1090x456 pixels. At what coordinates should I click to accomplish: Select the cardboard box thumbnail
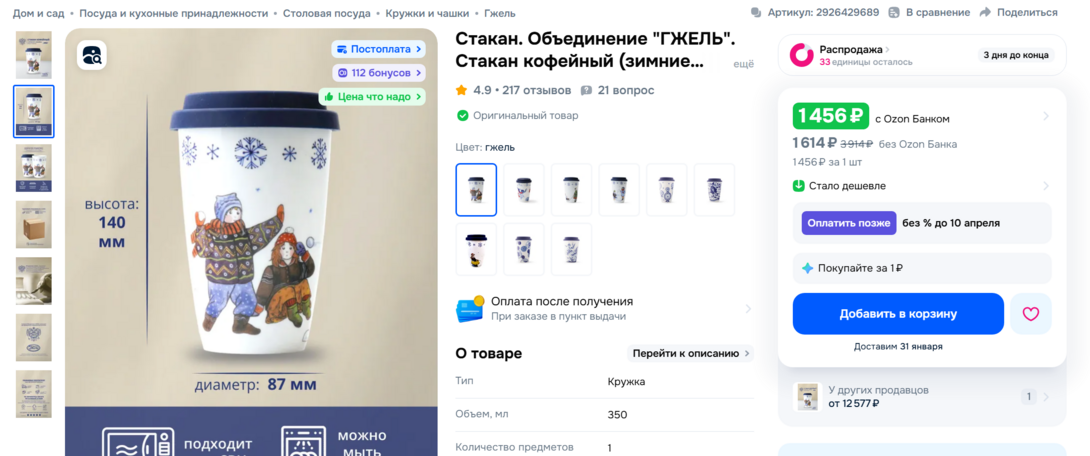tap(33, 225)
